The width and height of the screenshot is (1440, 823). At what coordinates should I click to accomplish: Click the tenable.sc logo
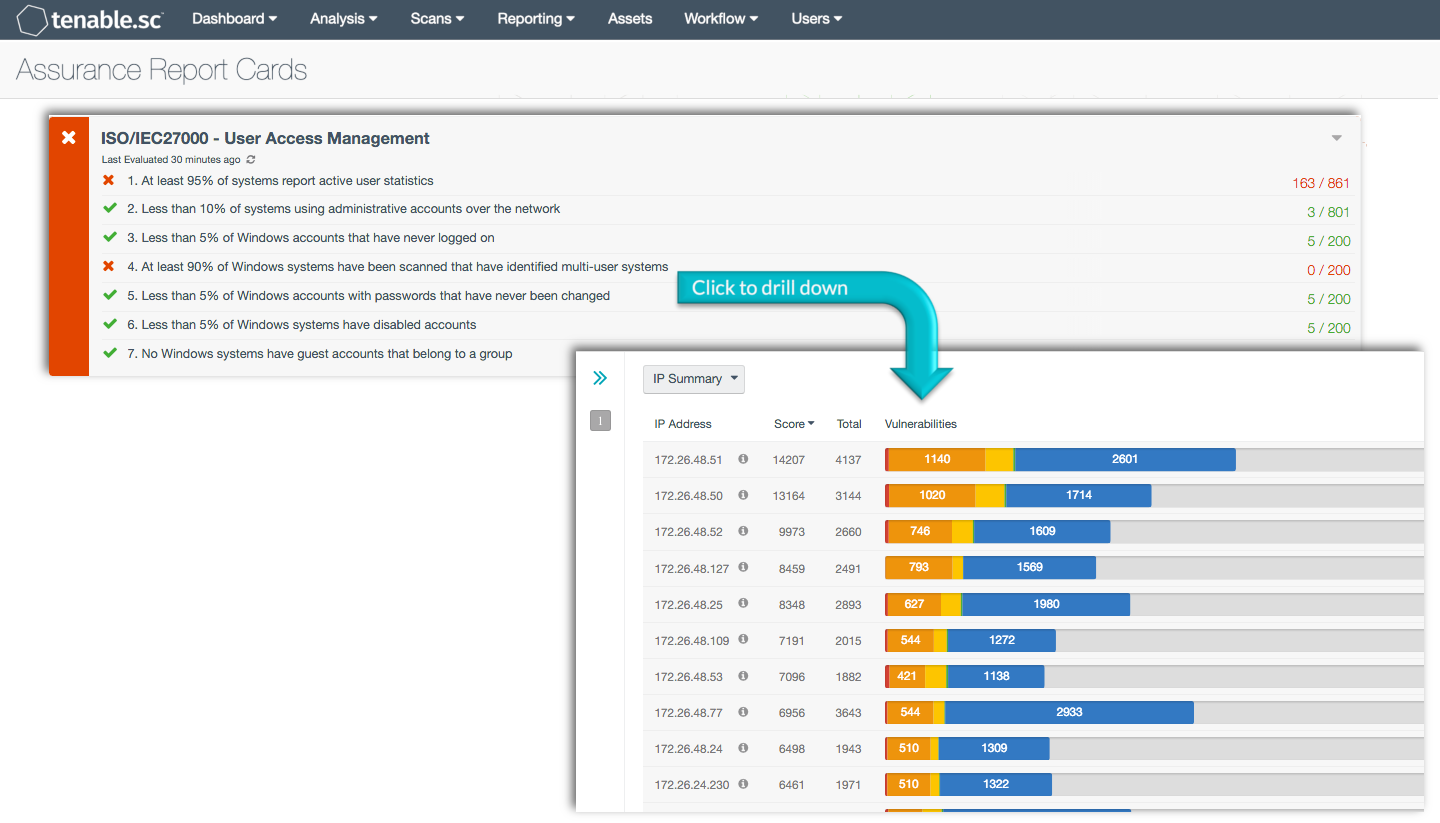pyautogui.click(x=90, y=19)
